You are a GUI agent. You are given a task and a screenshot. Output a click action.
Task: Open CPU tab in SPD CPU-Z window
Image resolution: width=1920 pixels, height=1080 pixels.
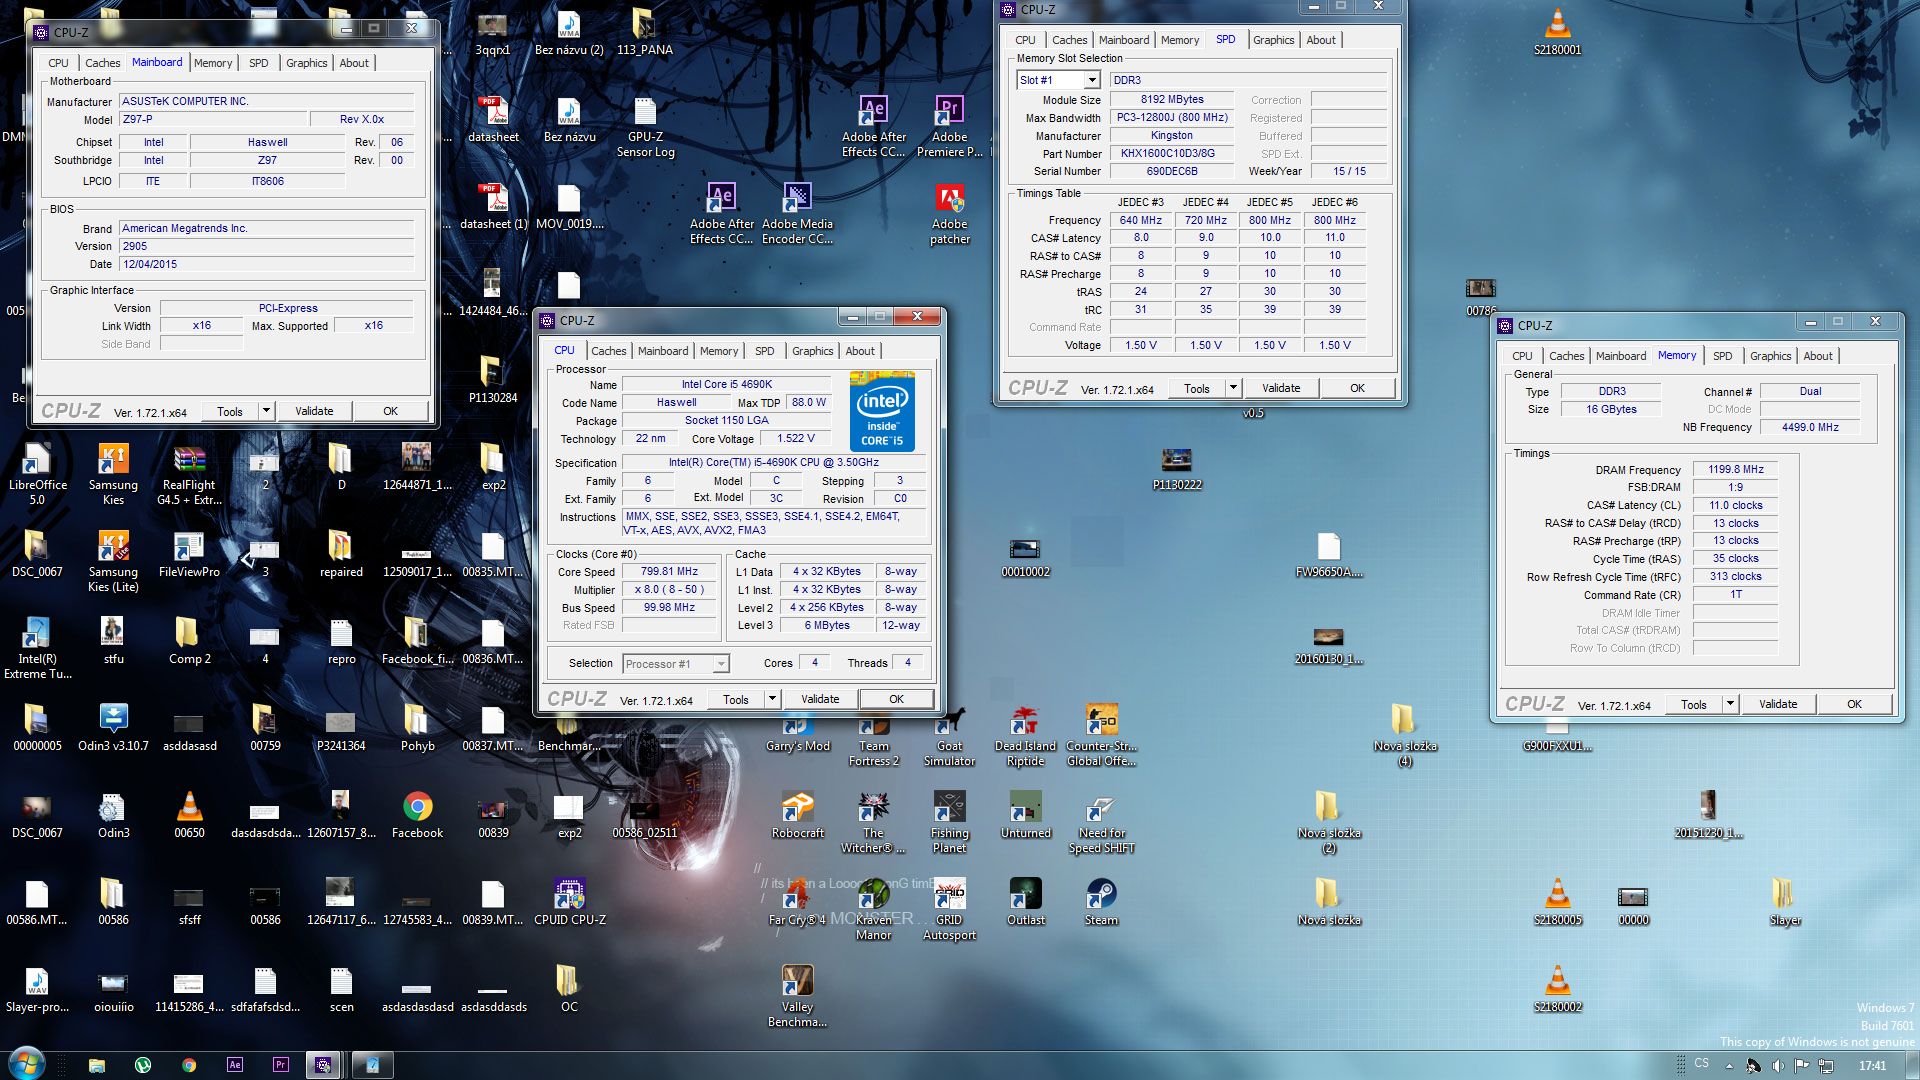(1025, 40)
